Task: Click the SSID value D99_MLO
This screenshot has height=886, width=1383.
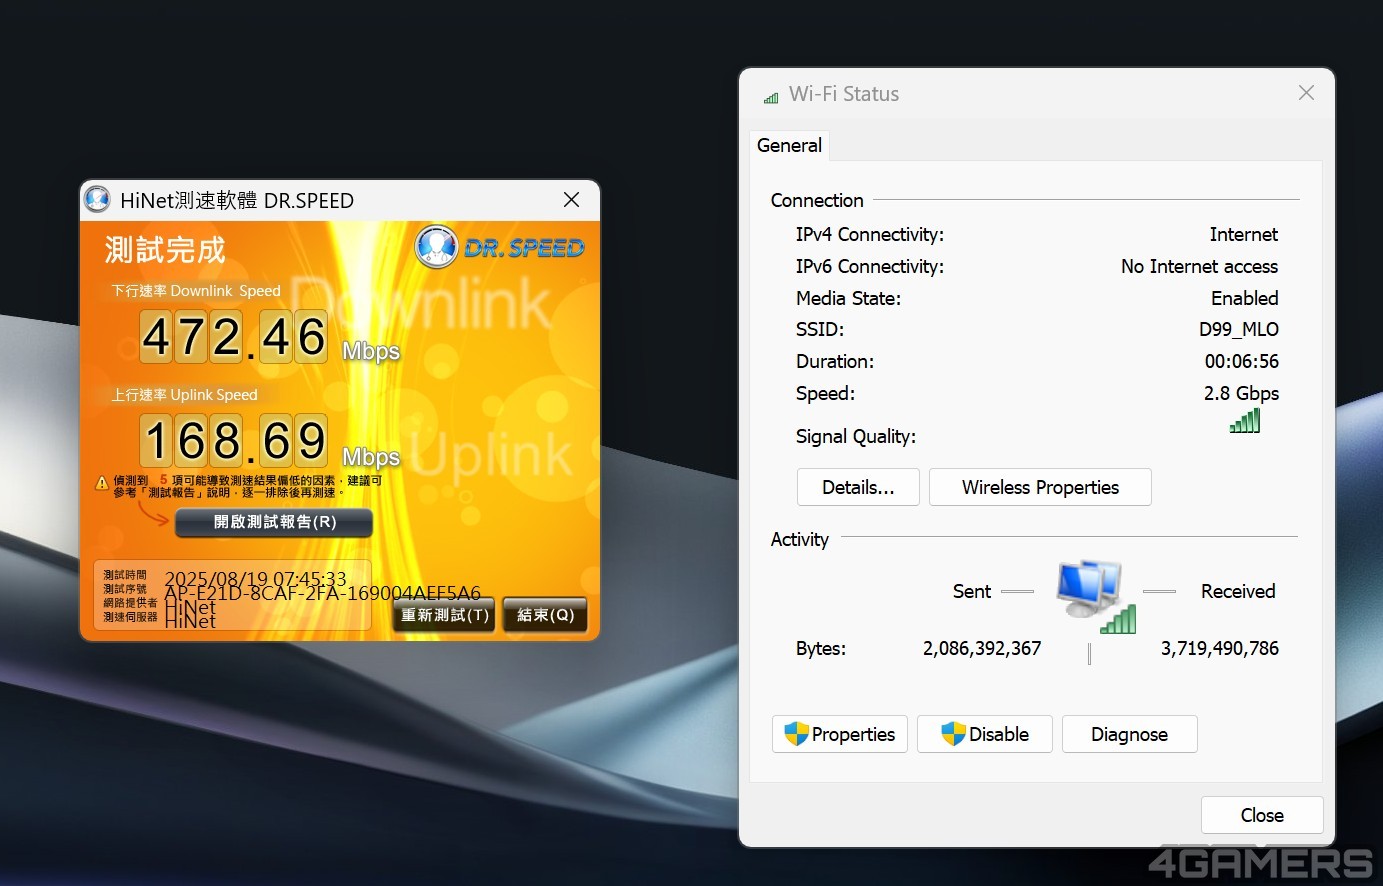Action: (x=1239, y=329)
